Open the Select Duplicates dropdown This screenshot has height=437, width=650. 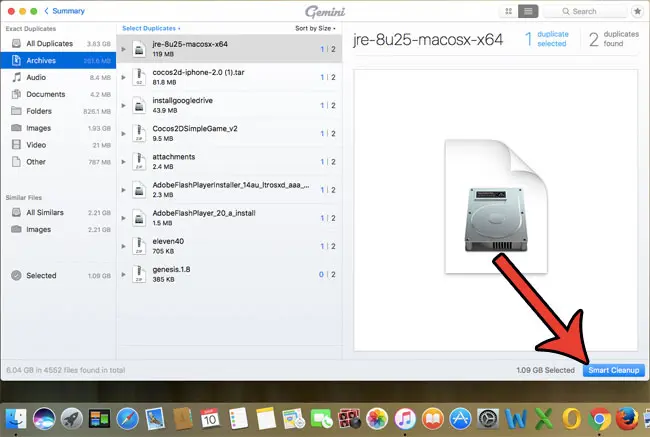[151, 28]
